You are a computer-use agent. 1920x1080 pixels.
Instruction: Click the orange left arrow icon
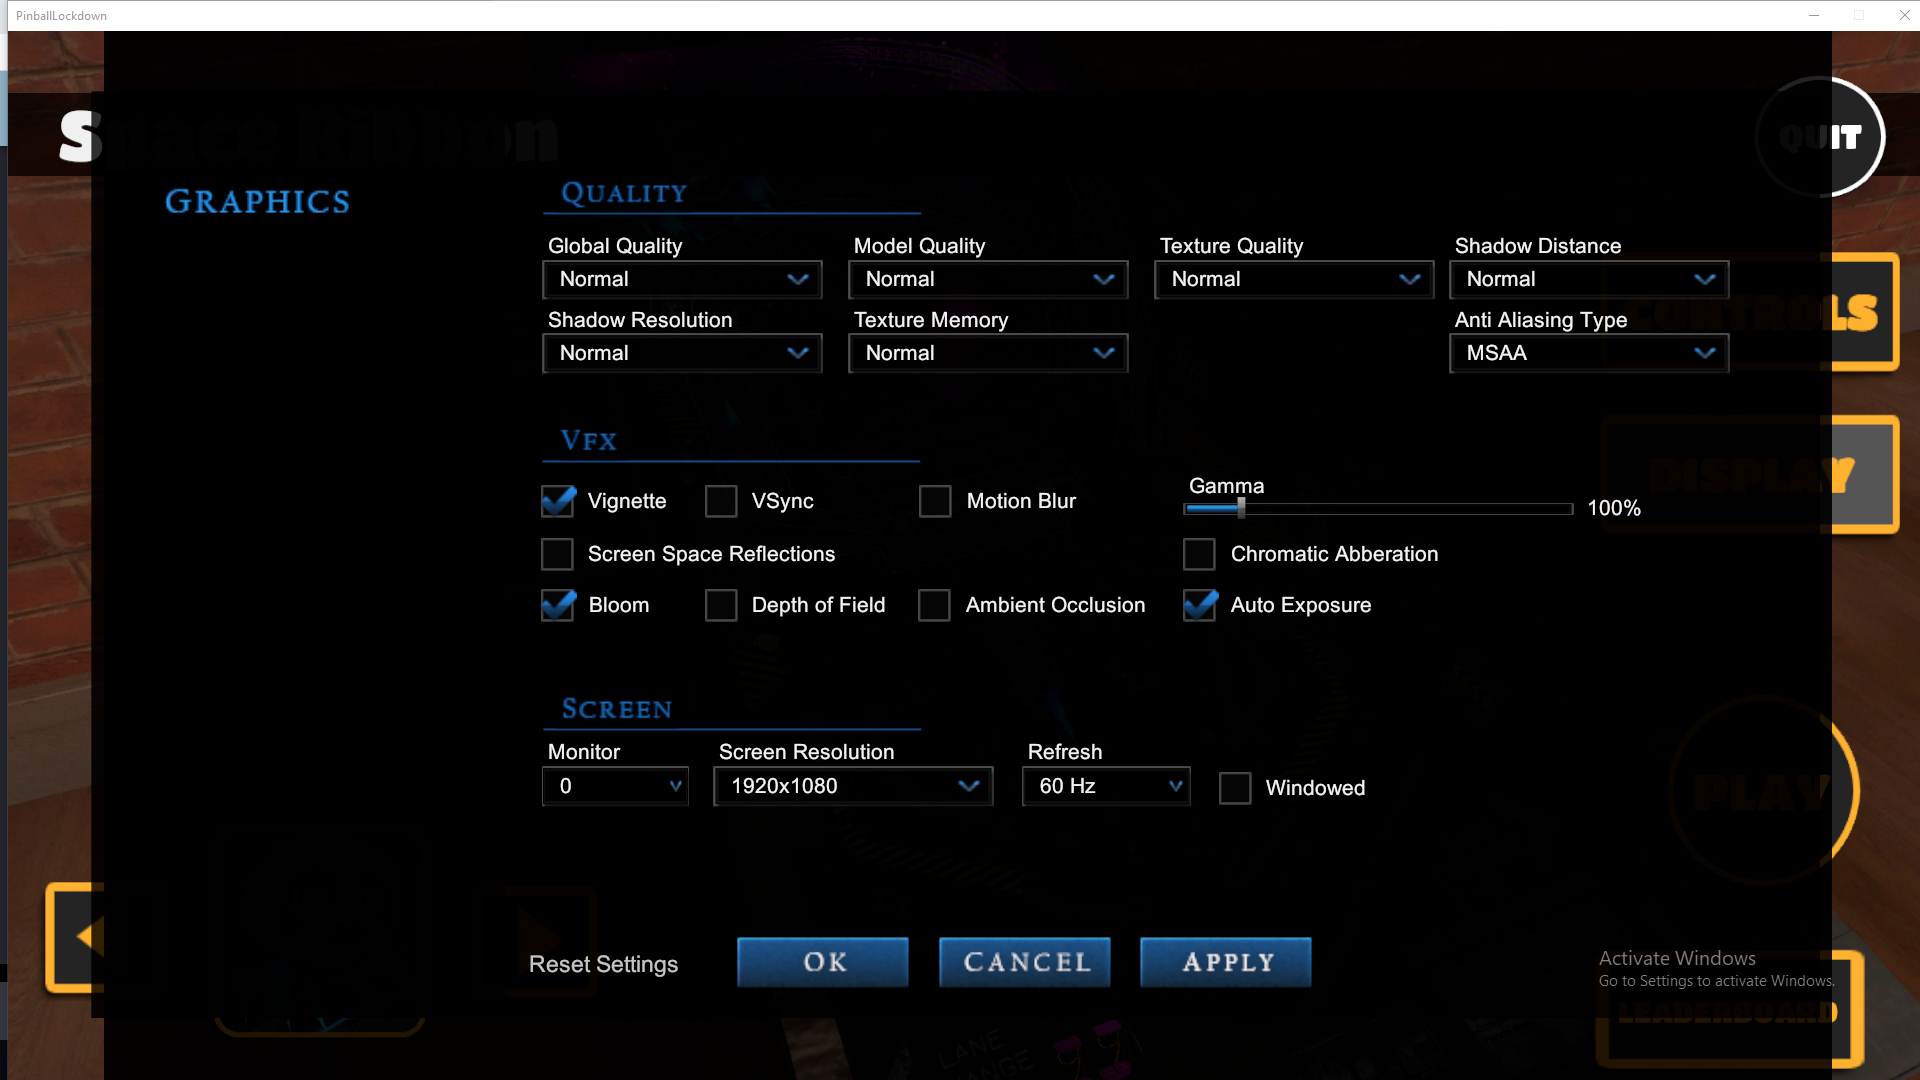pos(86,936)
